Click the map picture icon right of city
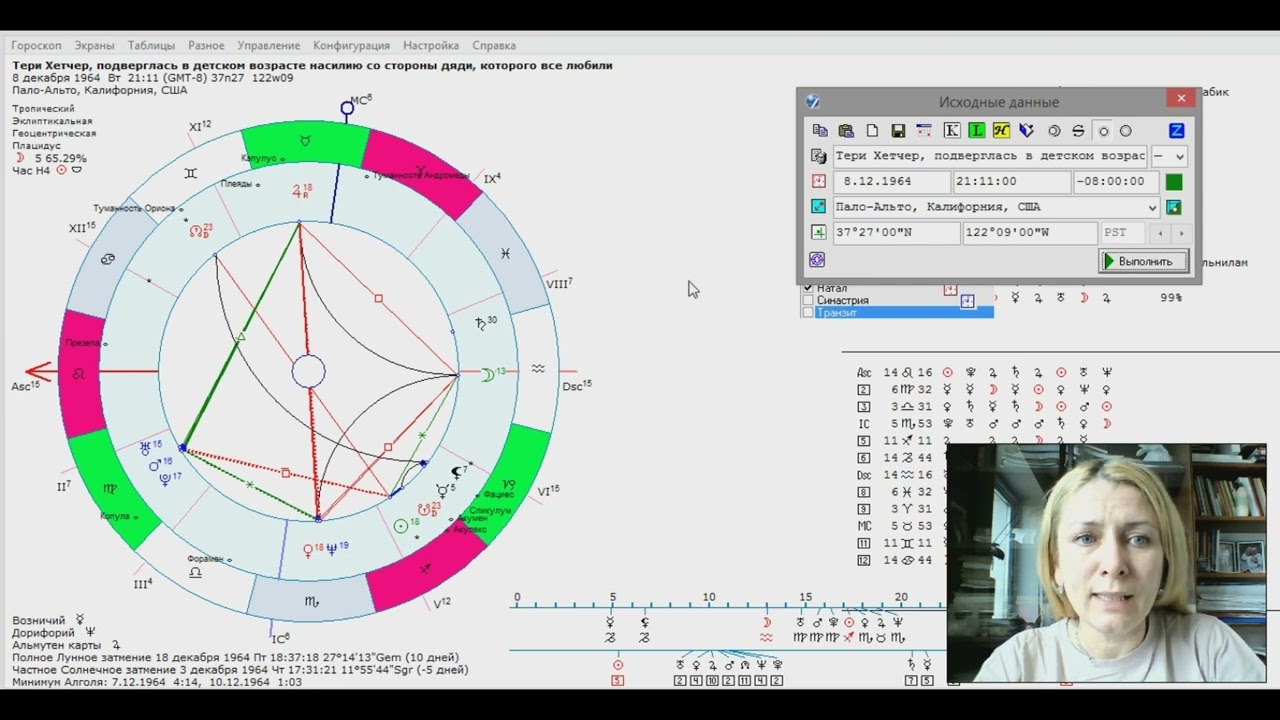 [x=1174, y=207]
